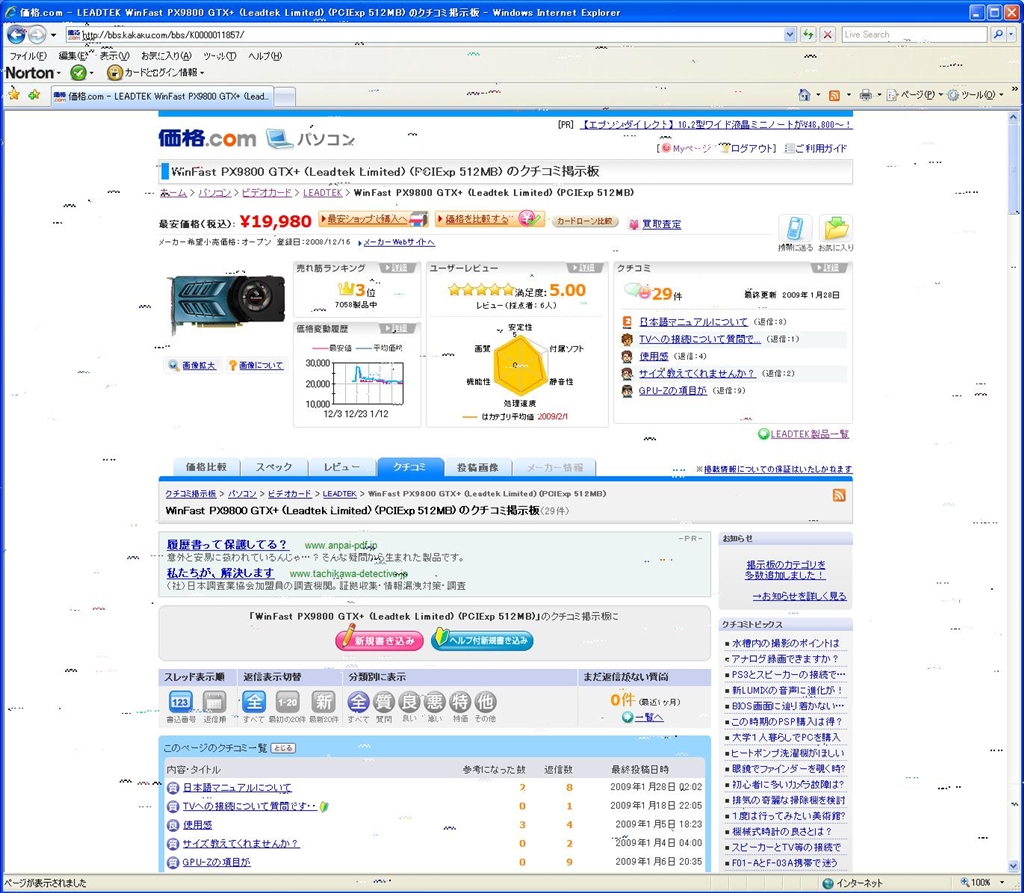
Task: Click the send-to-mobile phone icon
Action: coord(795,229)
